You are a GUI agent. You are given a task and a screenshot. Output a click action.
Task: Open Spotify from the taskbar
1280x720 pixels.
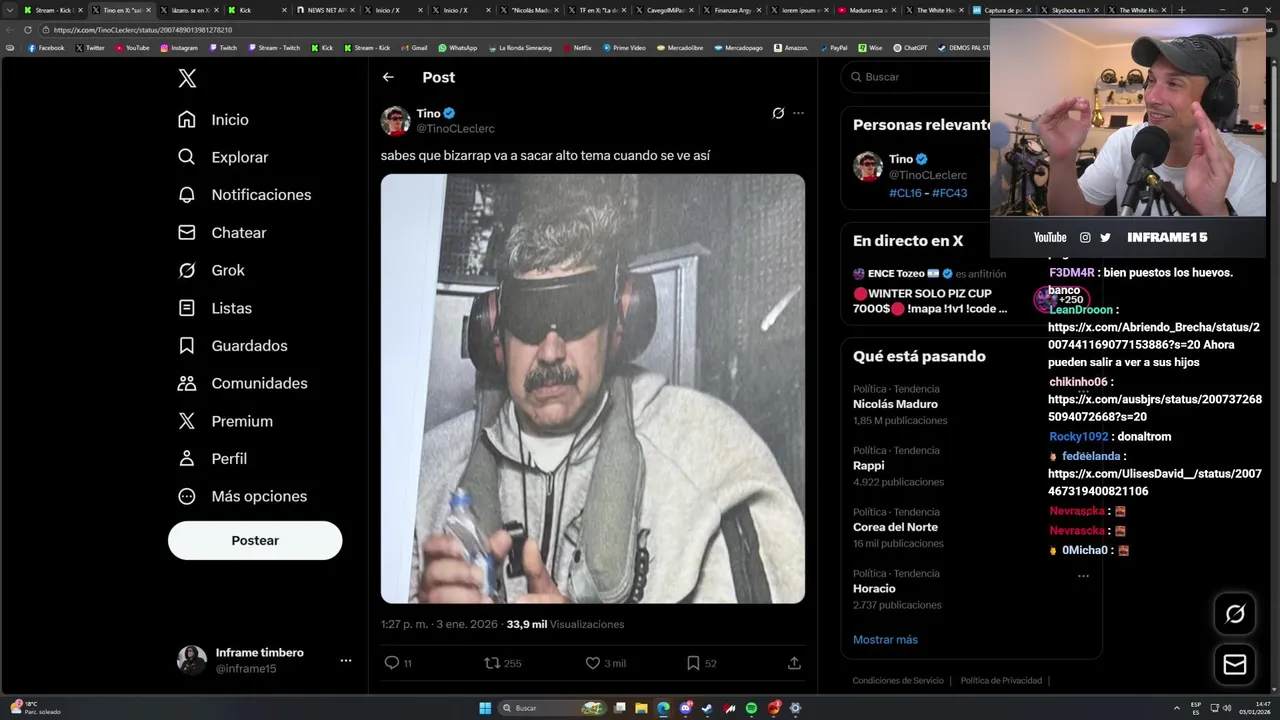pyautogui.click(x=751, y=708)
